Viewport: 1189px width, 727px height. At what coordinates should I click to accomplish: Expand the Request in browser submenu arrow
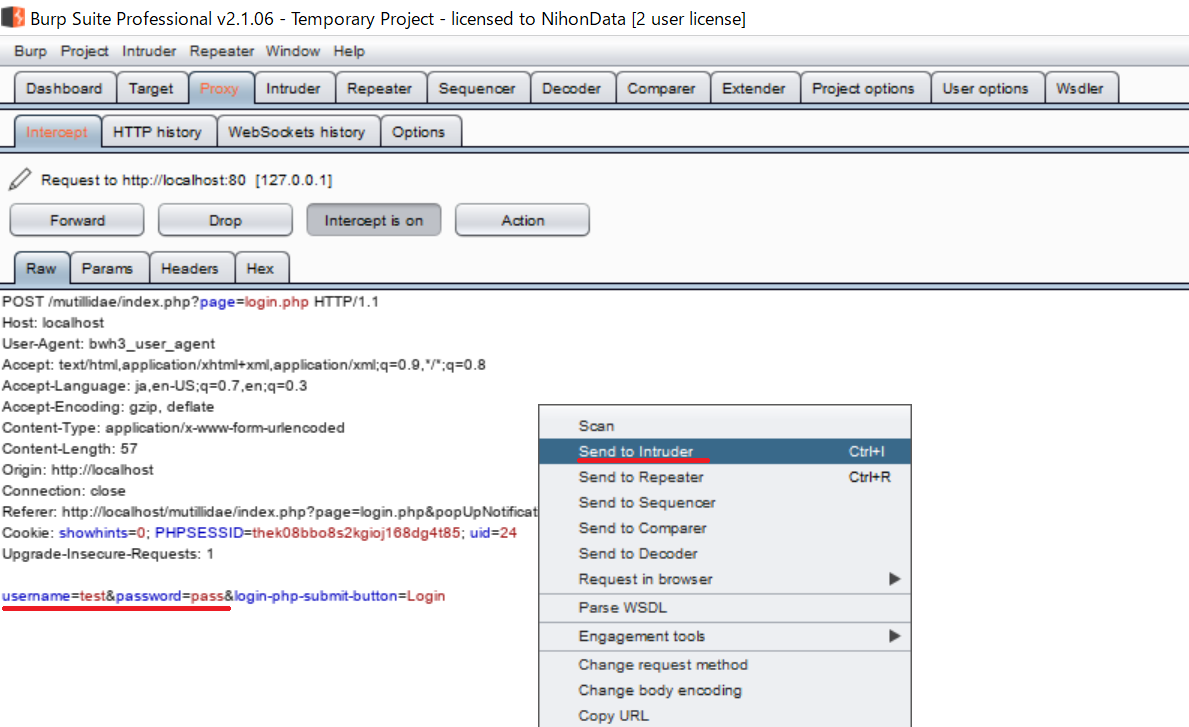pyautogui.click(x=895, y=579)
